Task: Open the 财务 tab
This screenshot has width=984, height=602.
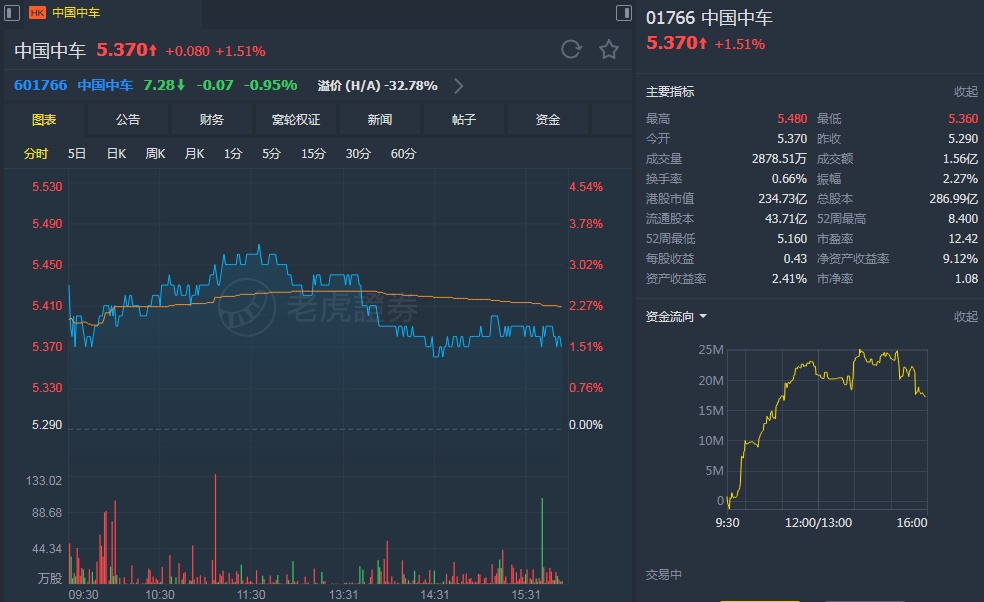Action: pos(212,120)
